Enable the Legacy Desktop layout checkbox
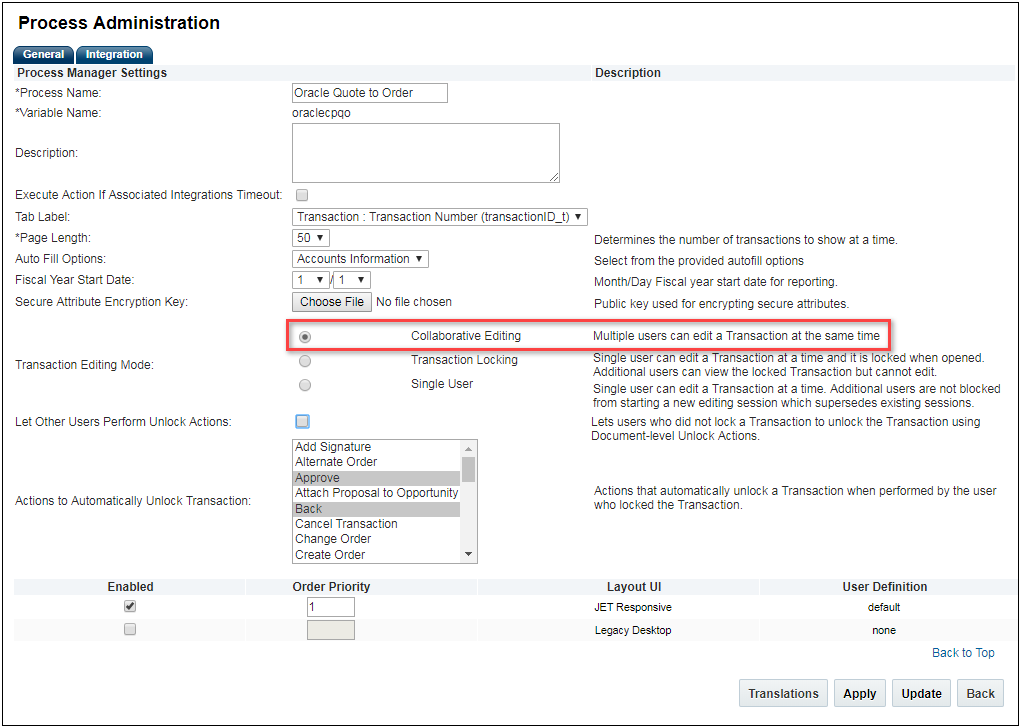1021x728 pixels. pos(130,630)
